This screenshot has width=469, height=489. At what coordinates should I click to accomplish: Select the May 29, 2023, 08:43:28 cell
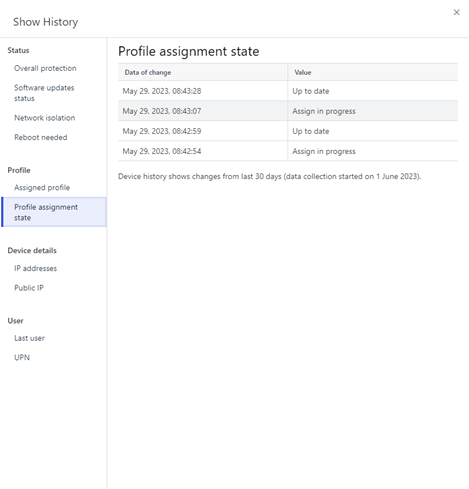point(203,91)
